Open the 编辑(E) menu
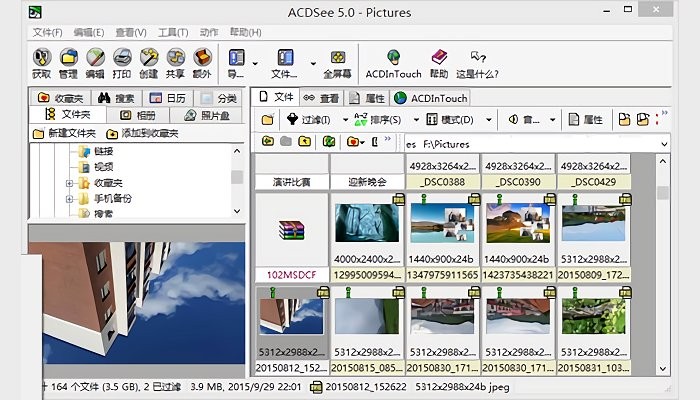 pyautogui.click(x=89, y=33)
